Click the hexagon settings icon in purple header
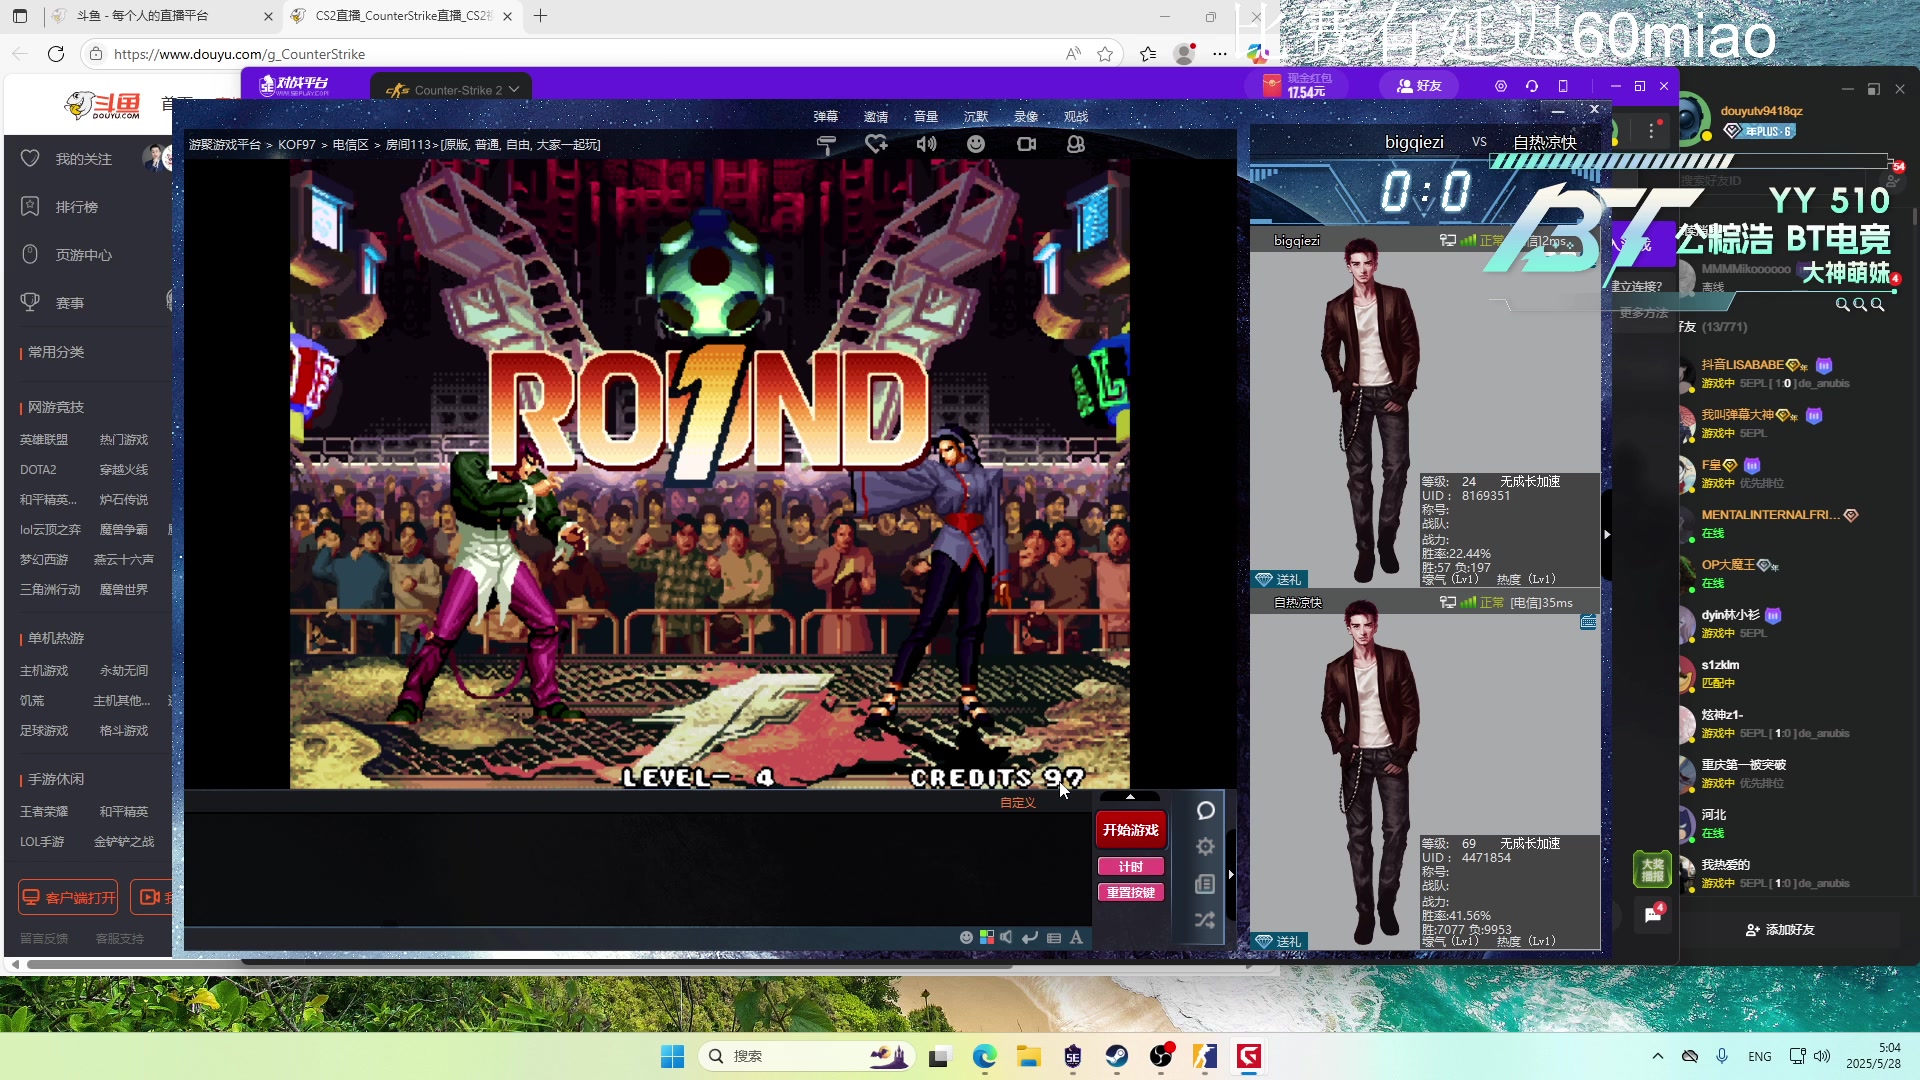1920x1080 pixels. 1501,87
